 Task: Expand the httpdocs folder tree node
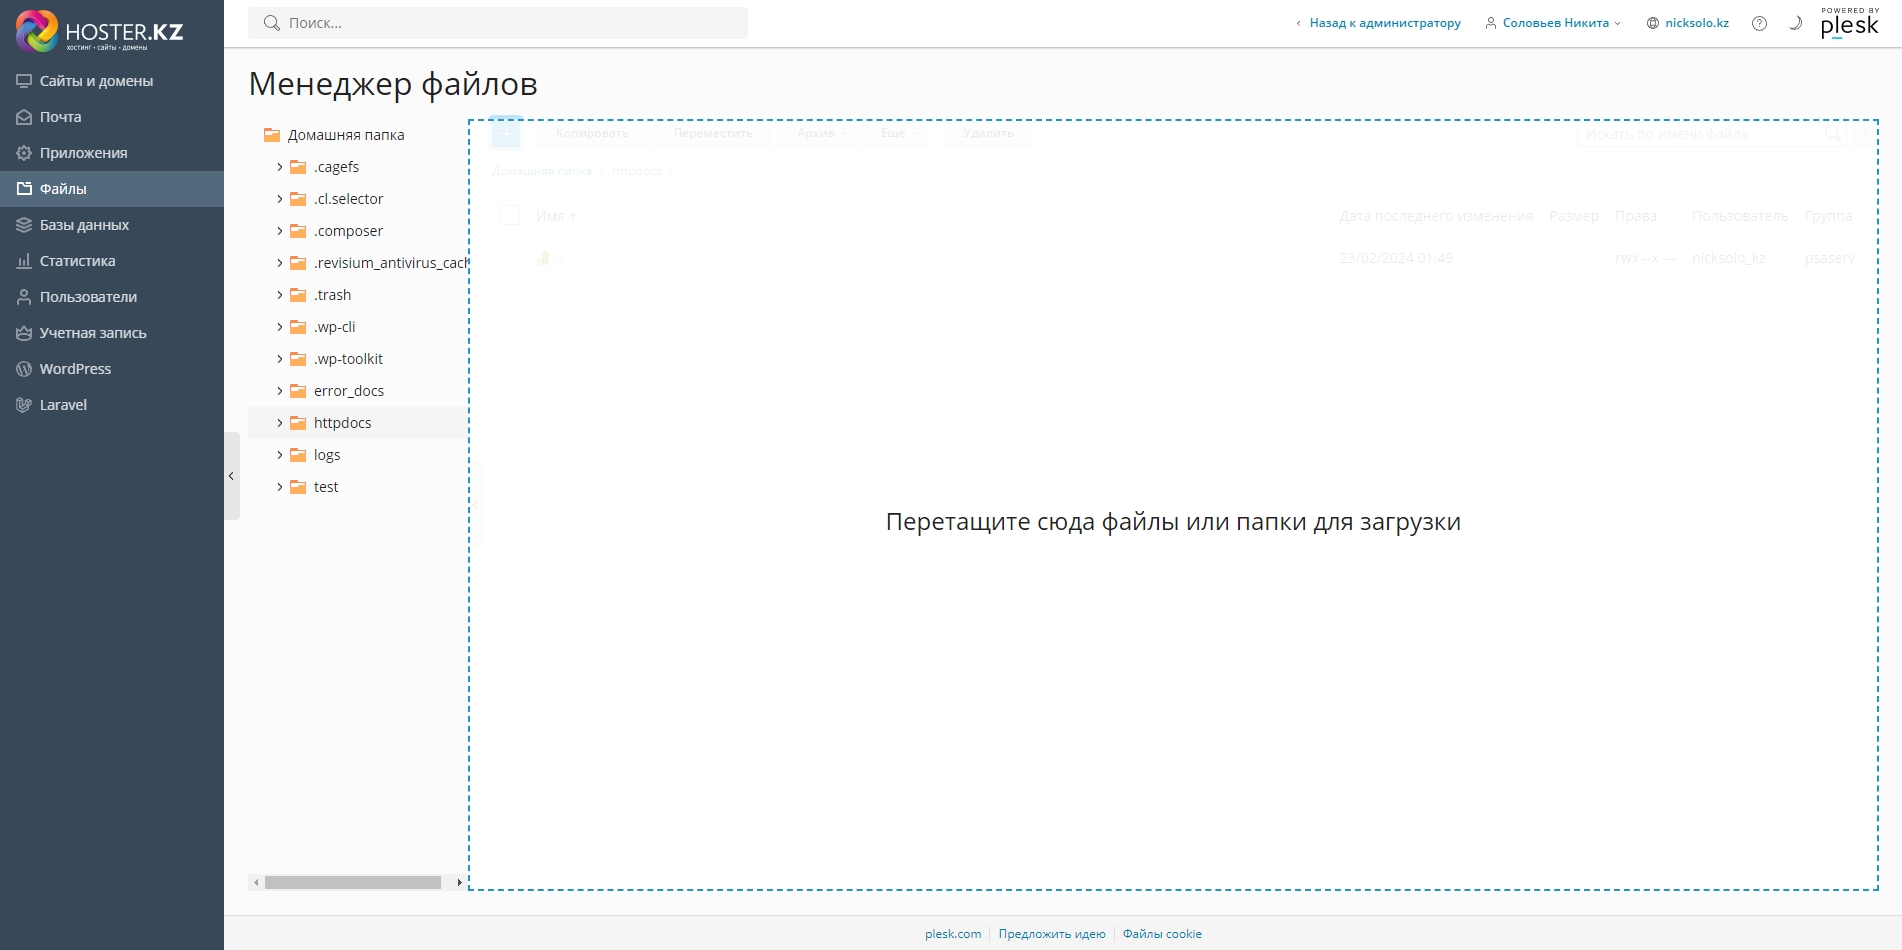click(280, 423)
